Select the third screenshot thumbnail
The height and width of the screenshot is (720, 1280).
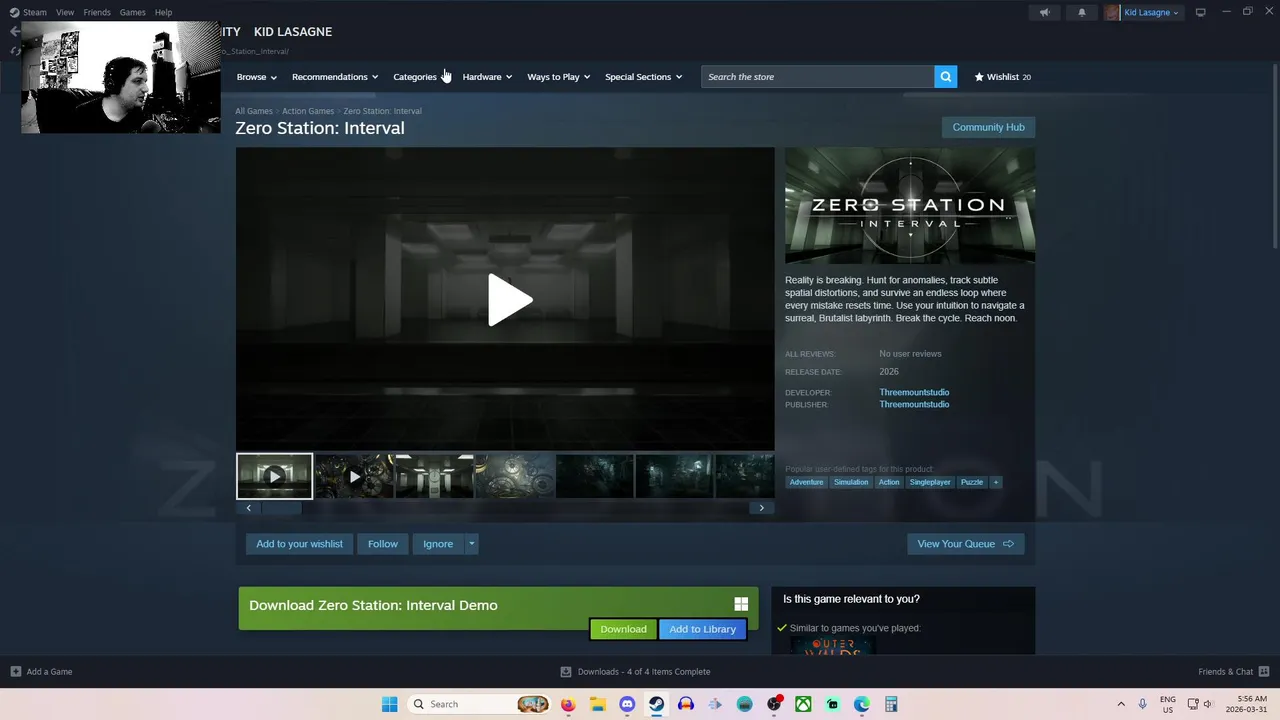click(x=434, y=476)
